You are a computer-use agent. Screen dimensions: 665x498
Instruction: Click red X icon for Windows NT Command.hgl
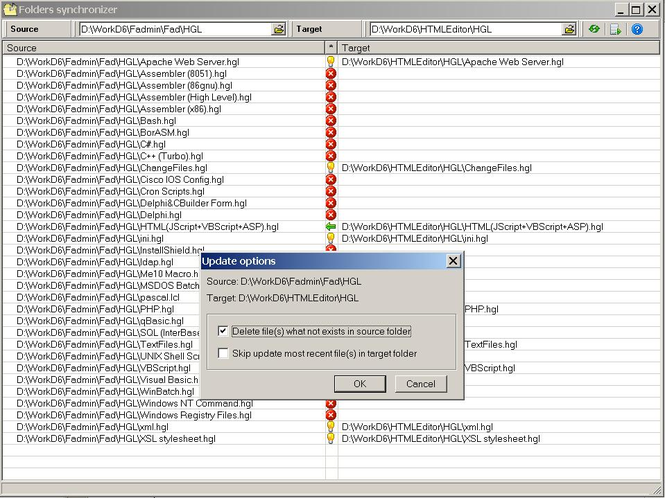point(331,403)
